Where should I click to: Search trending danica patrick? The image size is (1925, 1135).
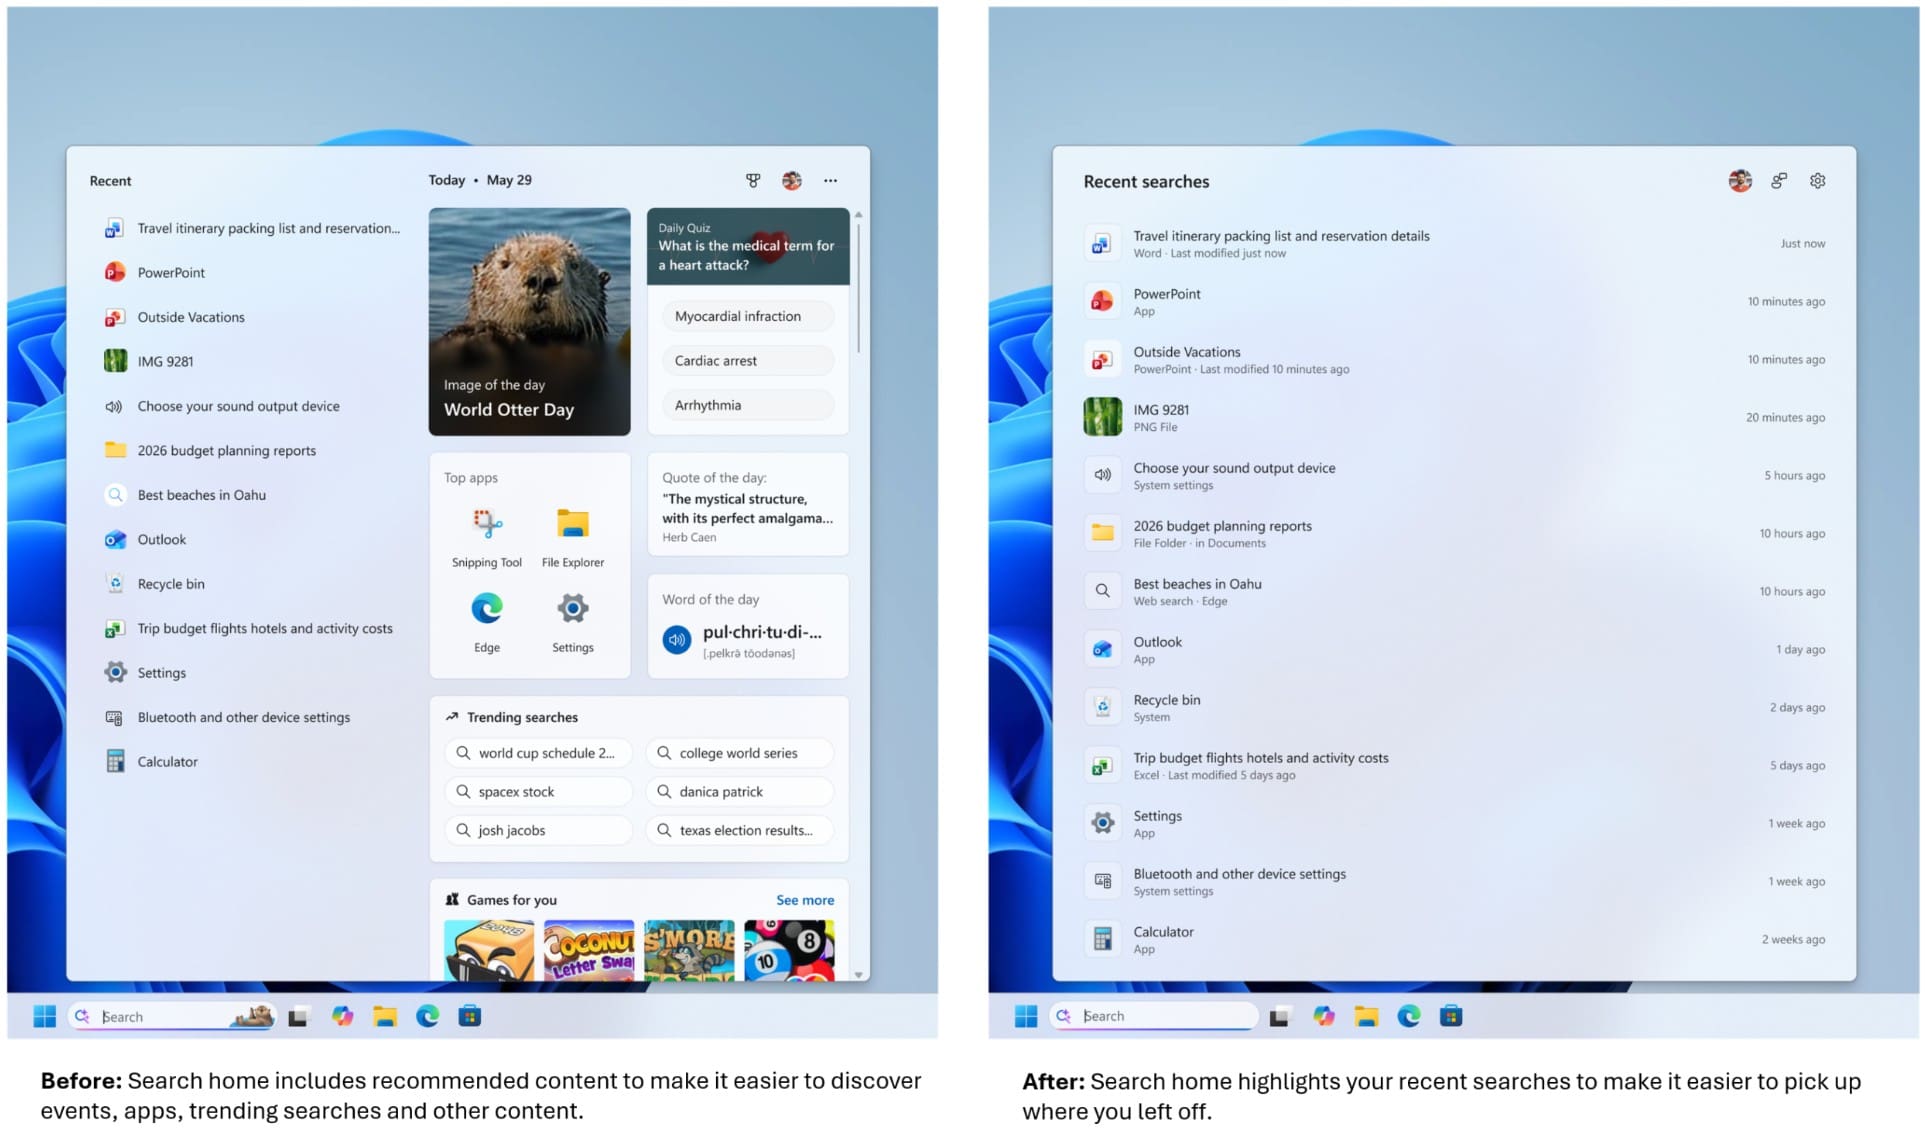(740, 791)
